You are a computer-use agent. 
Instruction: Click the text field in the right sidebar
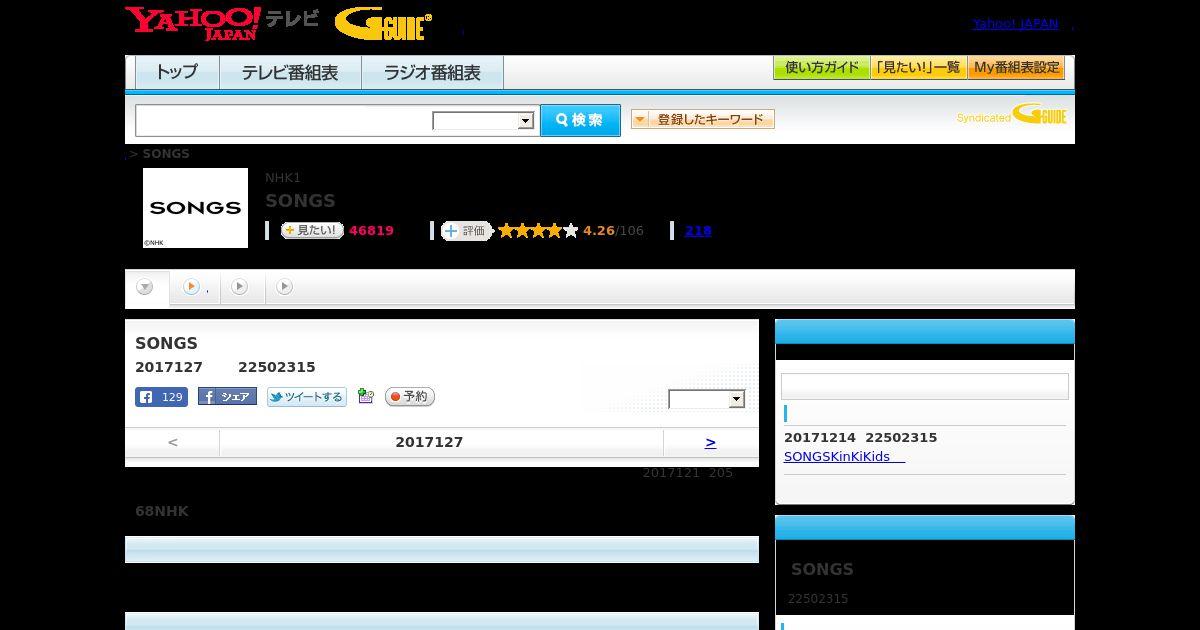(924, 386)
